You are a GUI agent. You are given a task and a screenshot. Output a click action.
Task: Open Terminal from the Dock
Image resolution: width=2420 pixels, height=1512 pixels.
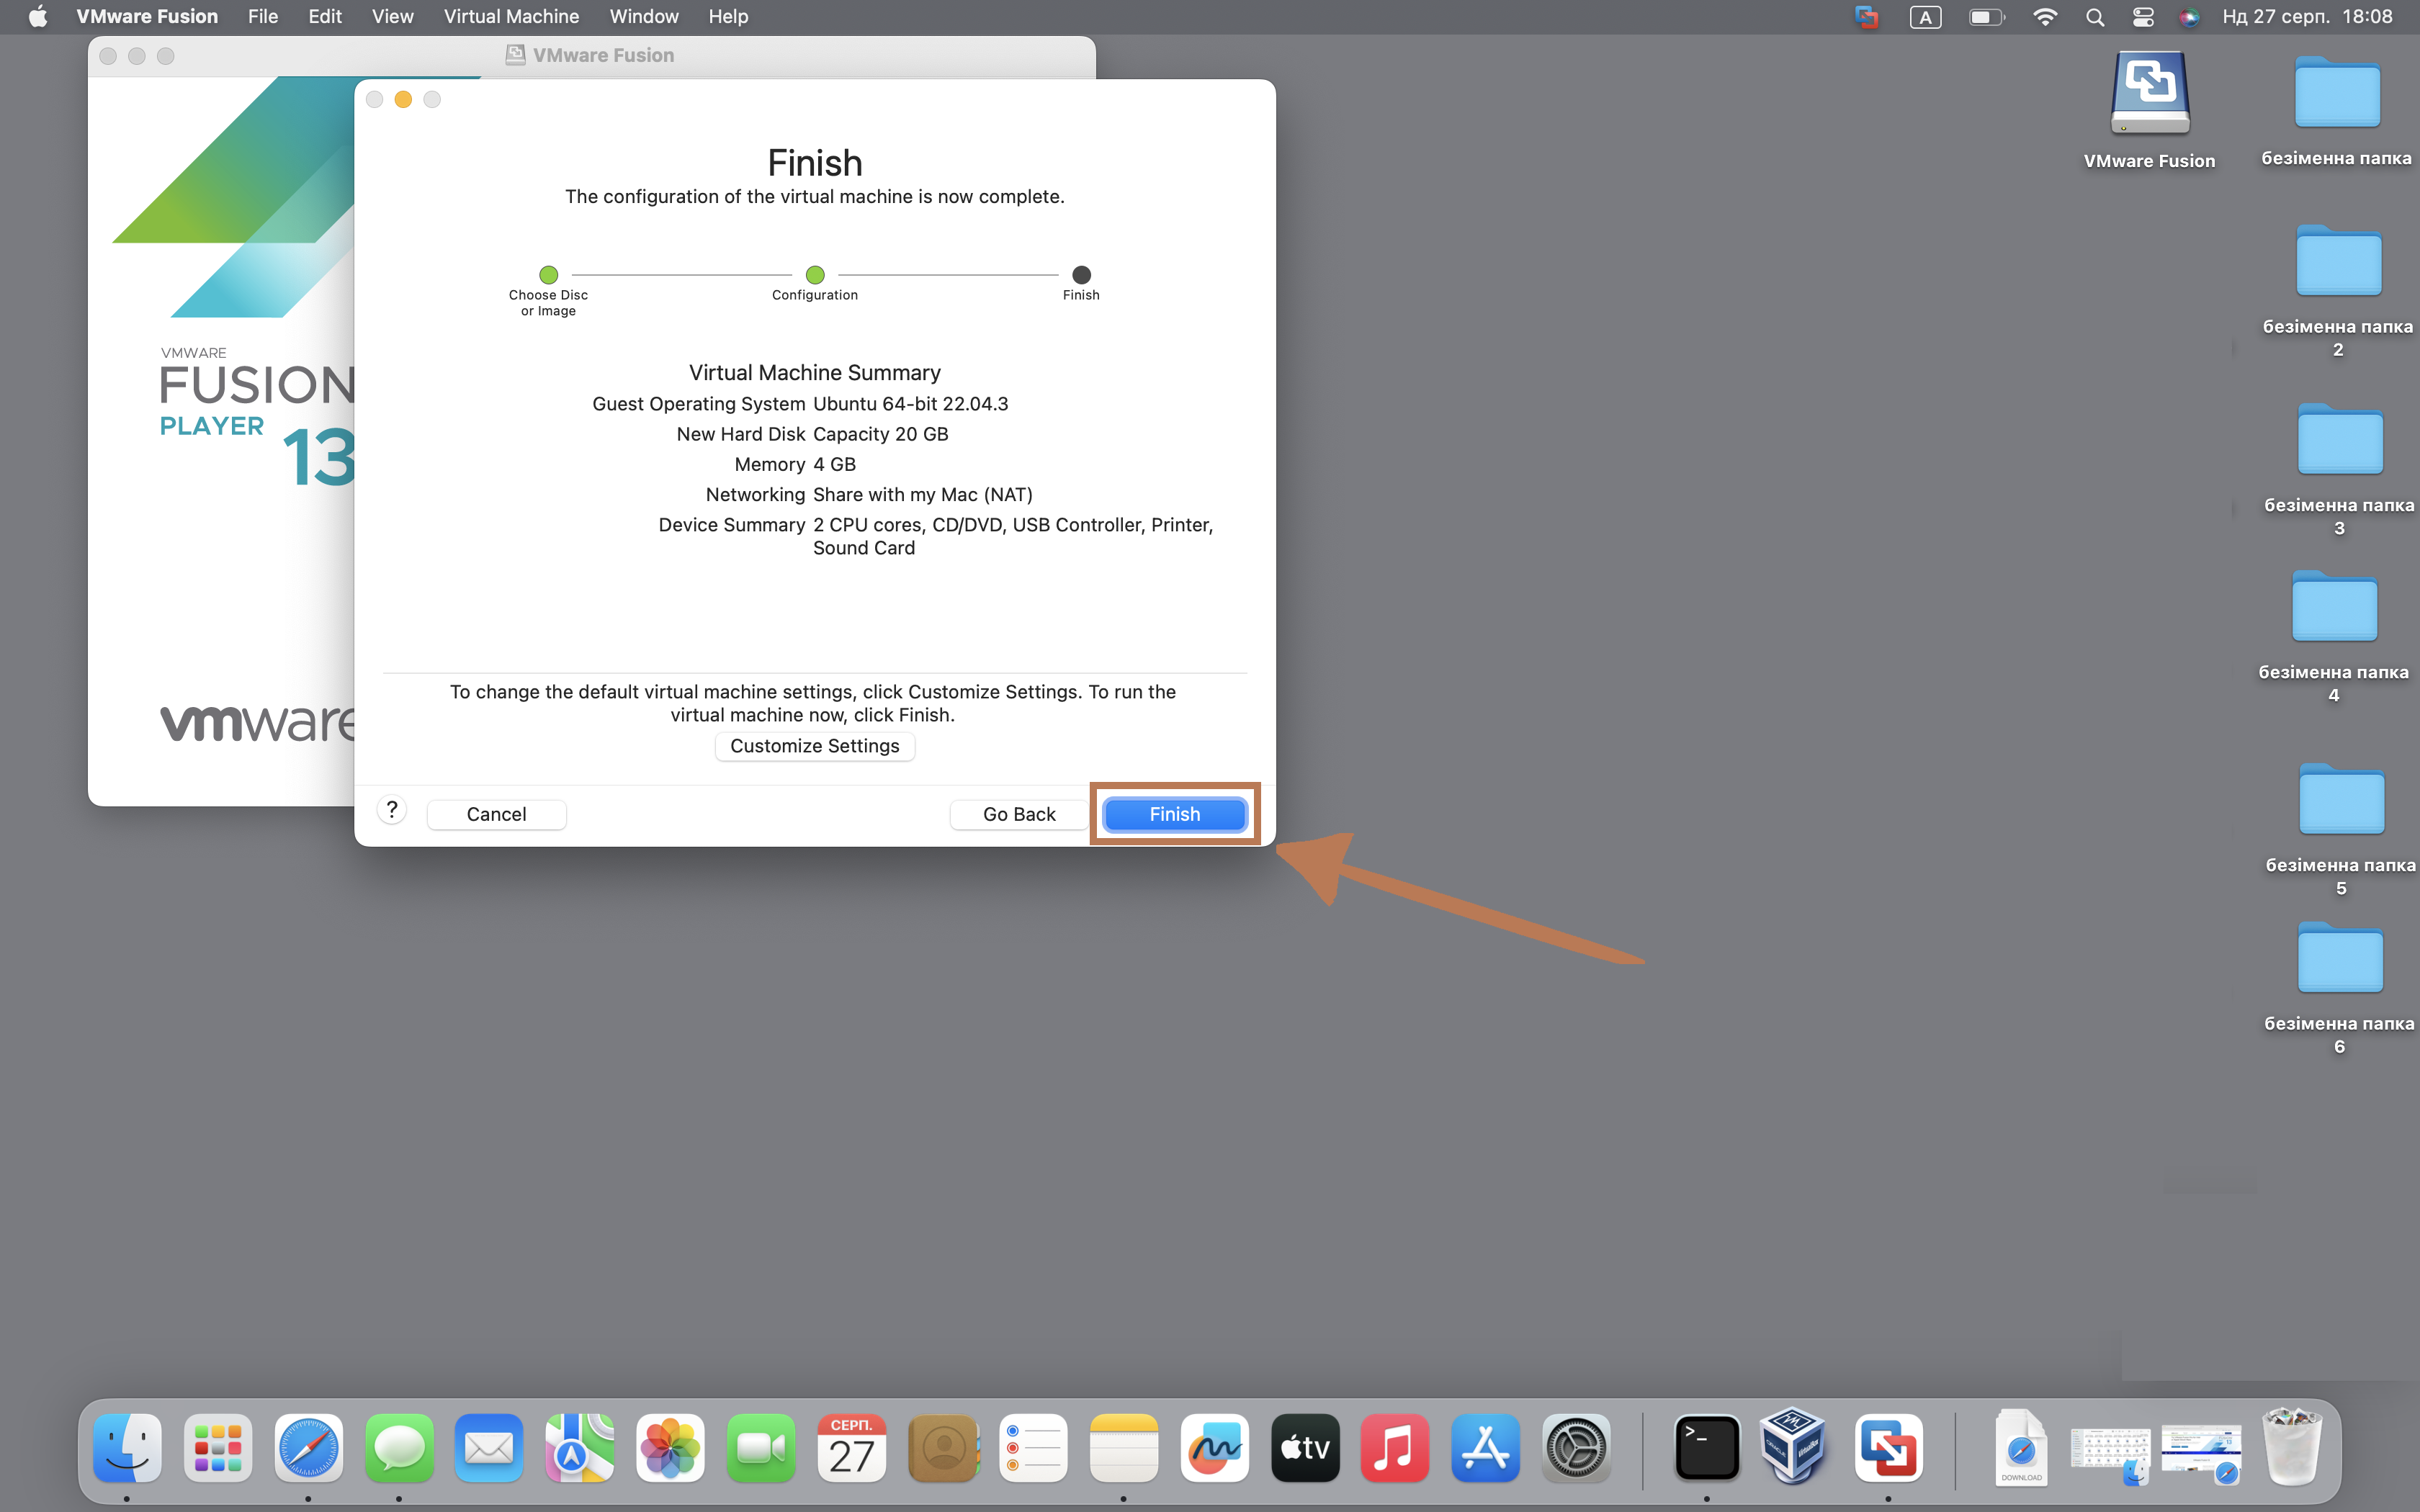(1707, 1447)
